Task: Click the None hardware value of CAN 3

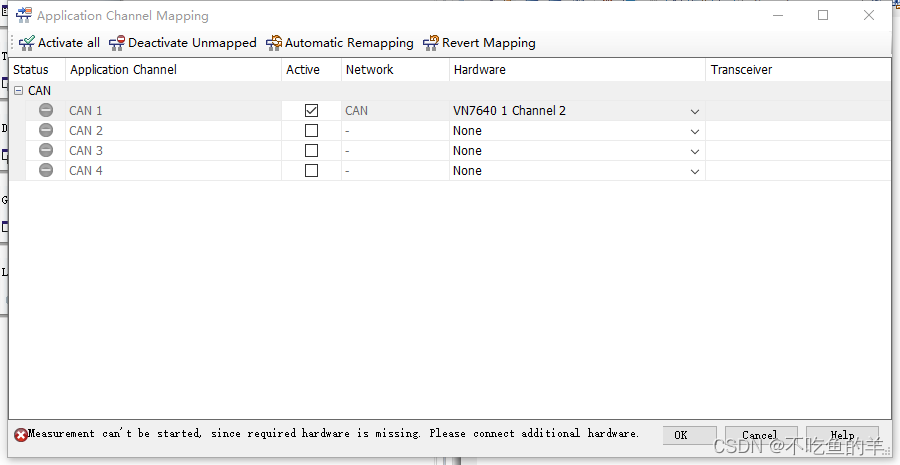Action: point(467,151)
